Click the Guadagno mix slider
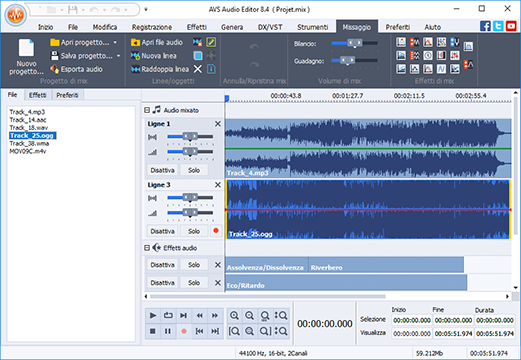 355,60
